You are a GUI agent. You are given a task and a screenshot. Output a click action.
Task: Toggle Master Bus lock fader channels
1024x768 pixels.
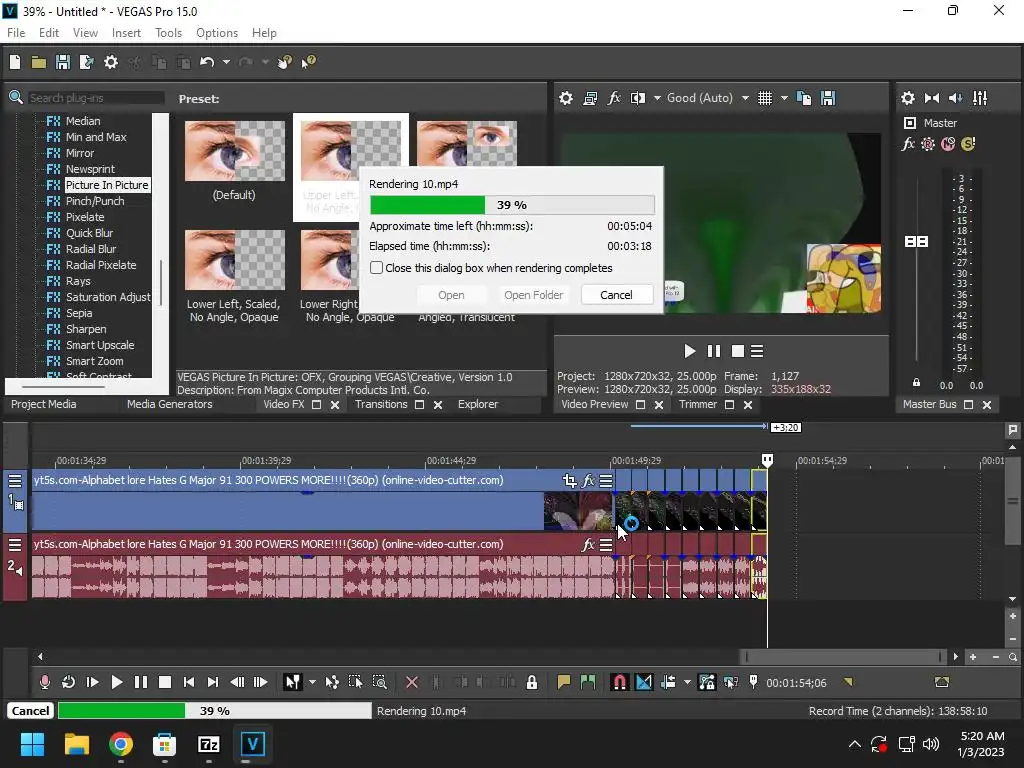click(916, 383)
